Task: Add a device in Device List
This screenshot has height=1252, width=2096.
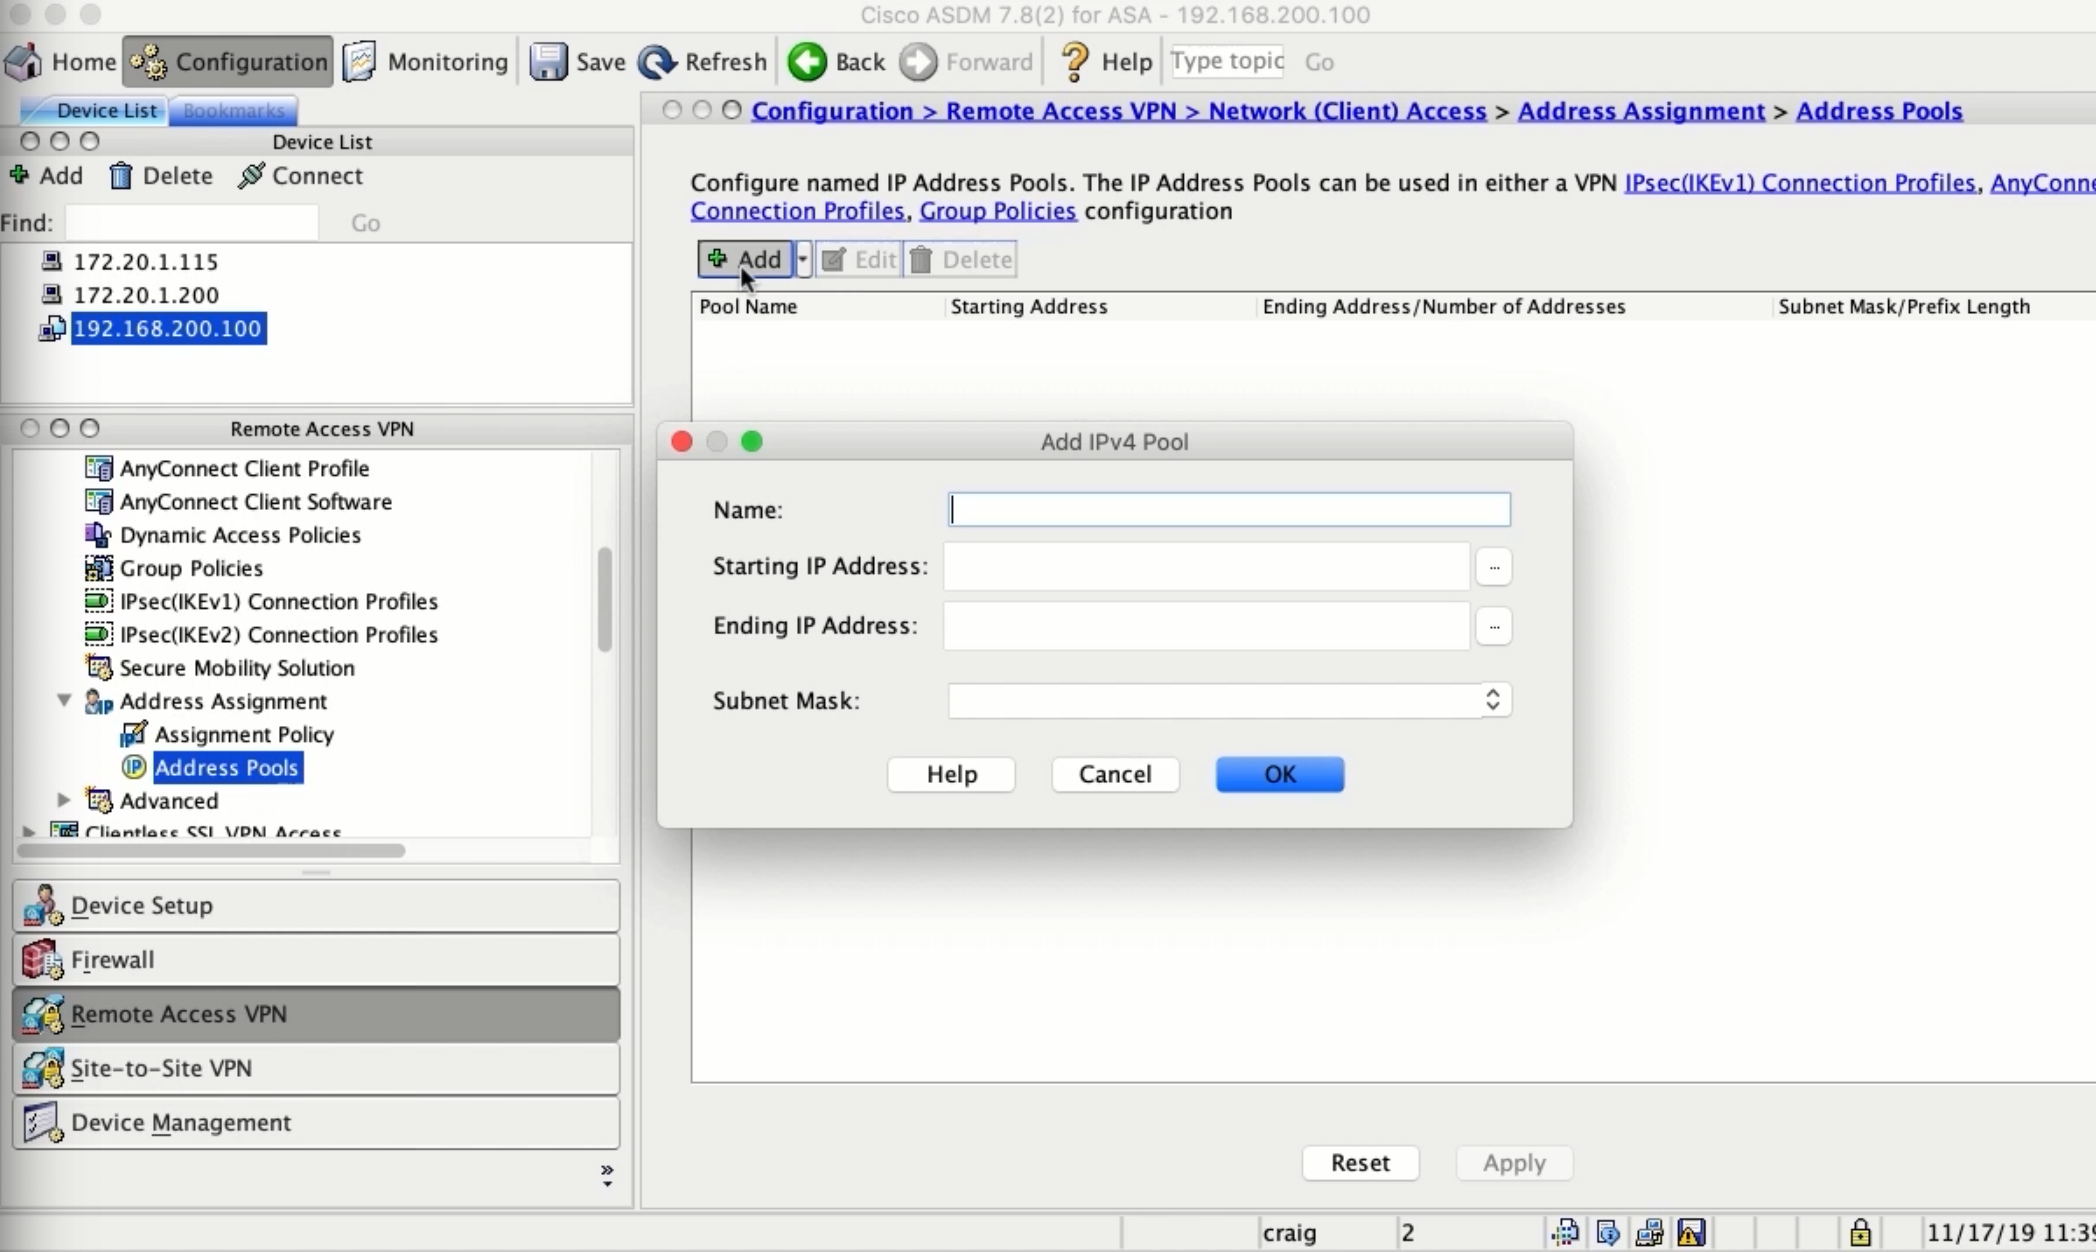Action: (x=46, y=176)
